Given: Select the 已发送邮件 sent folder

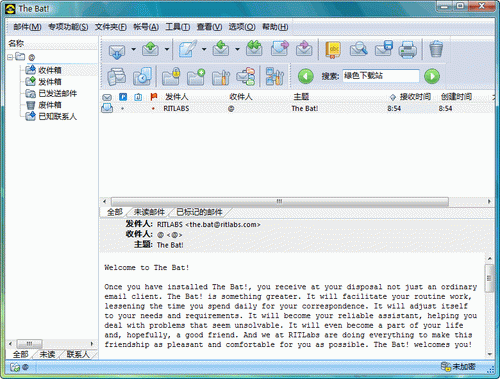Looking at the screenshot, I should pyautogui.click(x=58, y=94).
